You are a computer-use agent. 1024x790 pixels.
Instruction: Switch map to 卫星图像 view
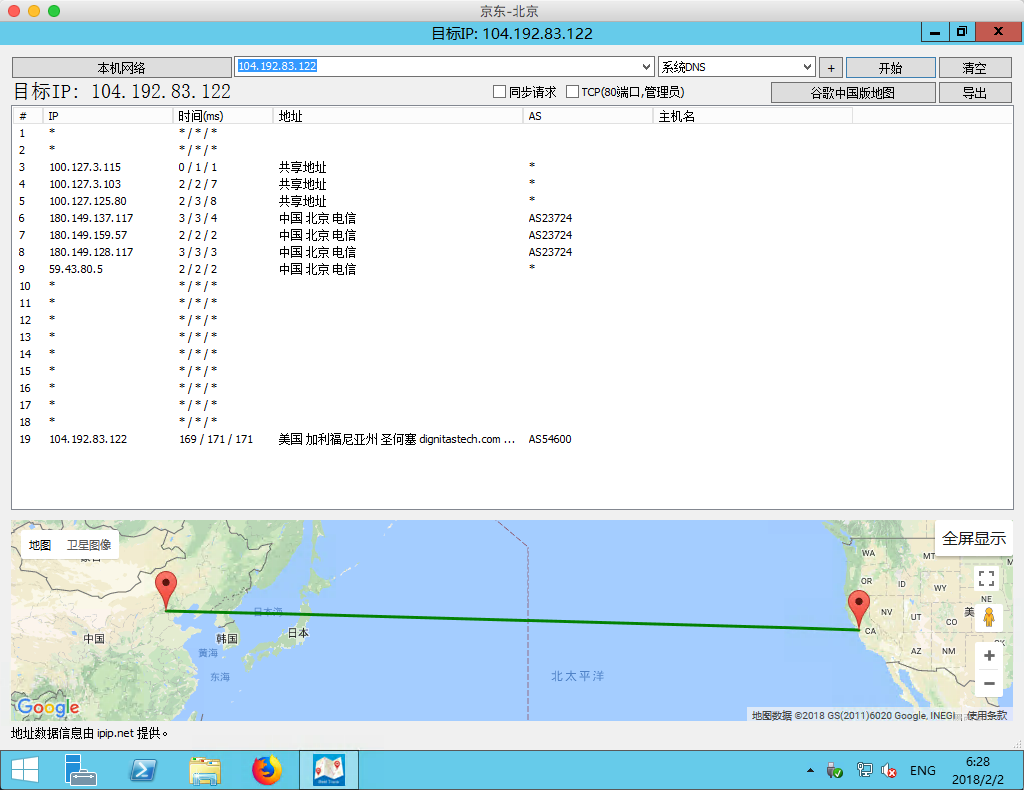coord(89,545)
